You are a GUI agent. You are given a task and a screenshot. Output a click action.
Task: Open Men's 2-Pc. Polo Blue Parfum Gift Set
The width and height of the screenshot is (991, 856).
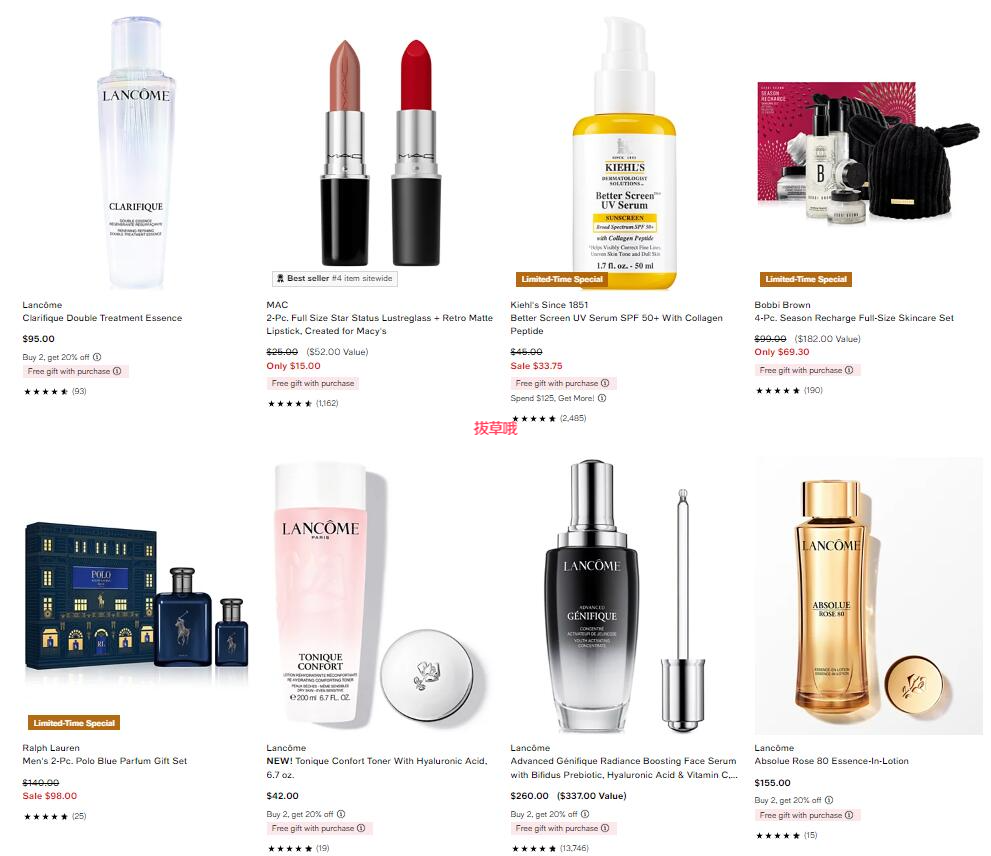click(x=105, y=761)
